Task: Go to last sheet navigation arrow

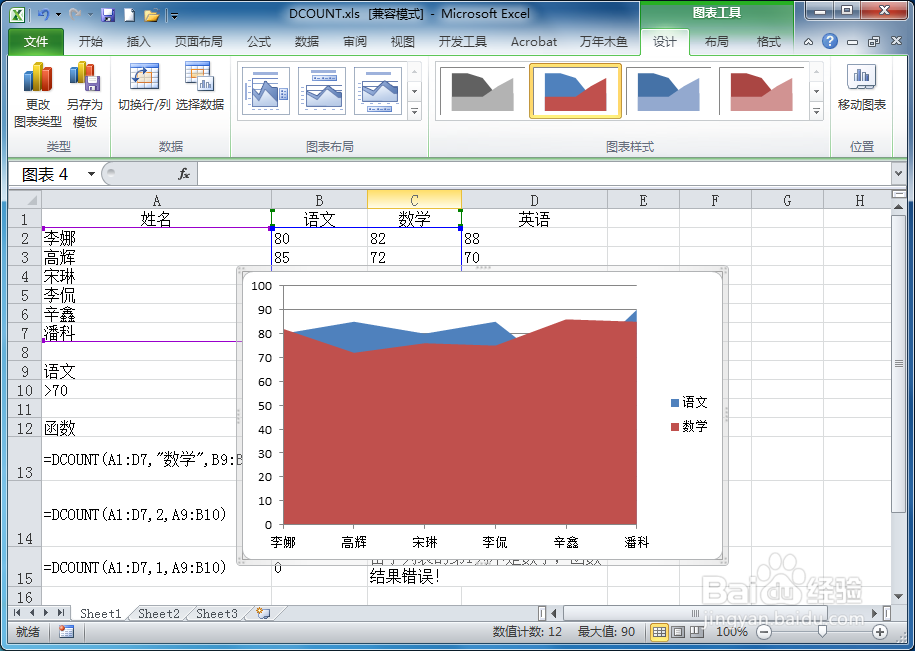Action: (61, 613)
